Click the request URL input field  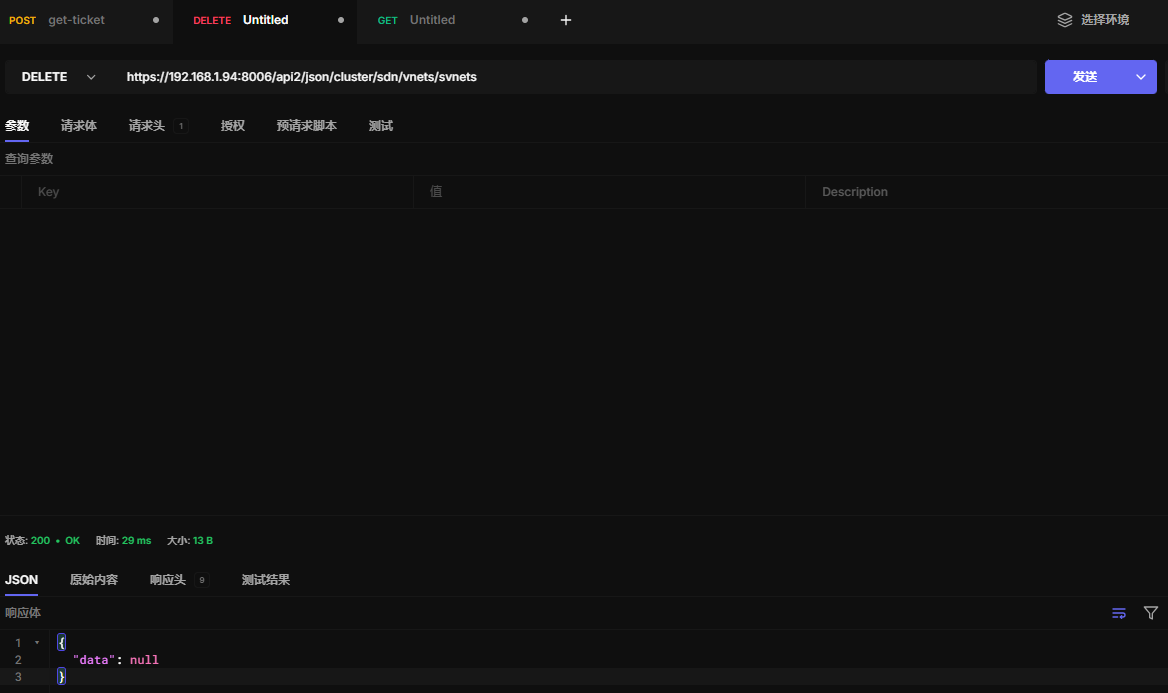[x=570, y=77]
